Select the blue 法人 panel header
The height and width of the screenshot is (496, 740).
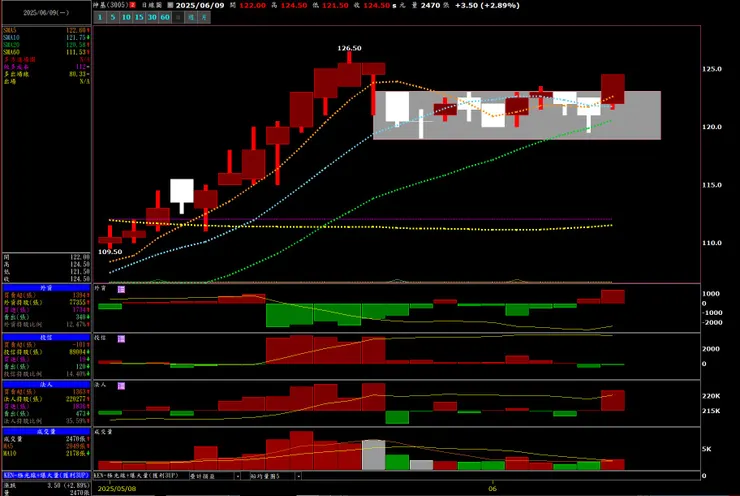46,385
